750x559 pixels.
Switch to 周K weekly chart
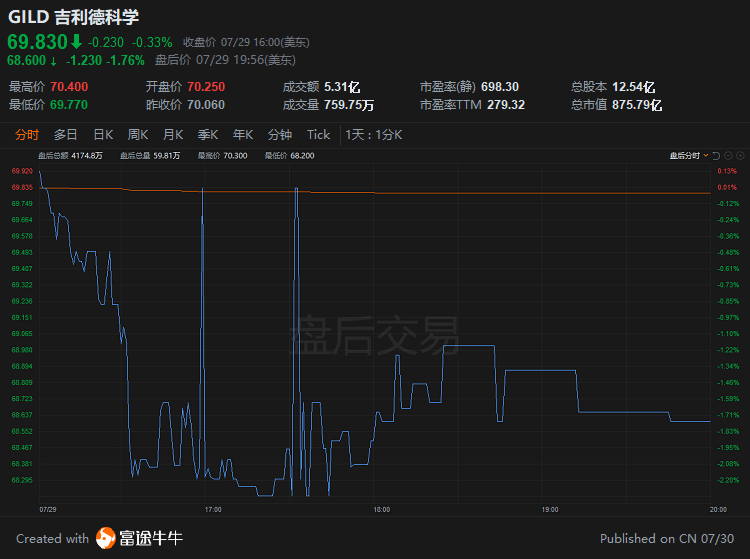click(138, 135)
